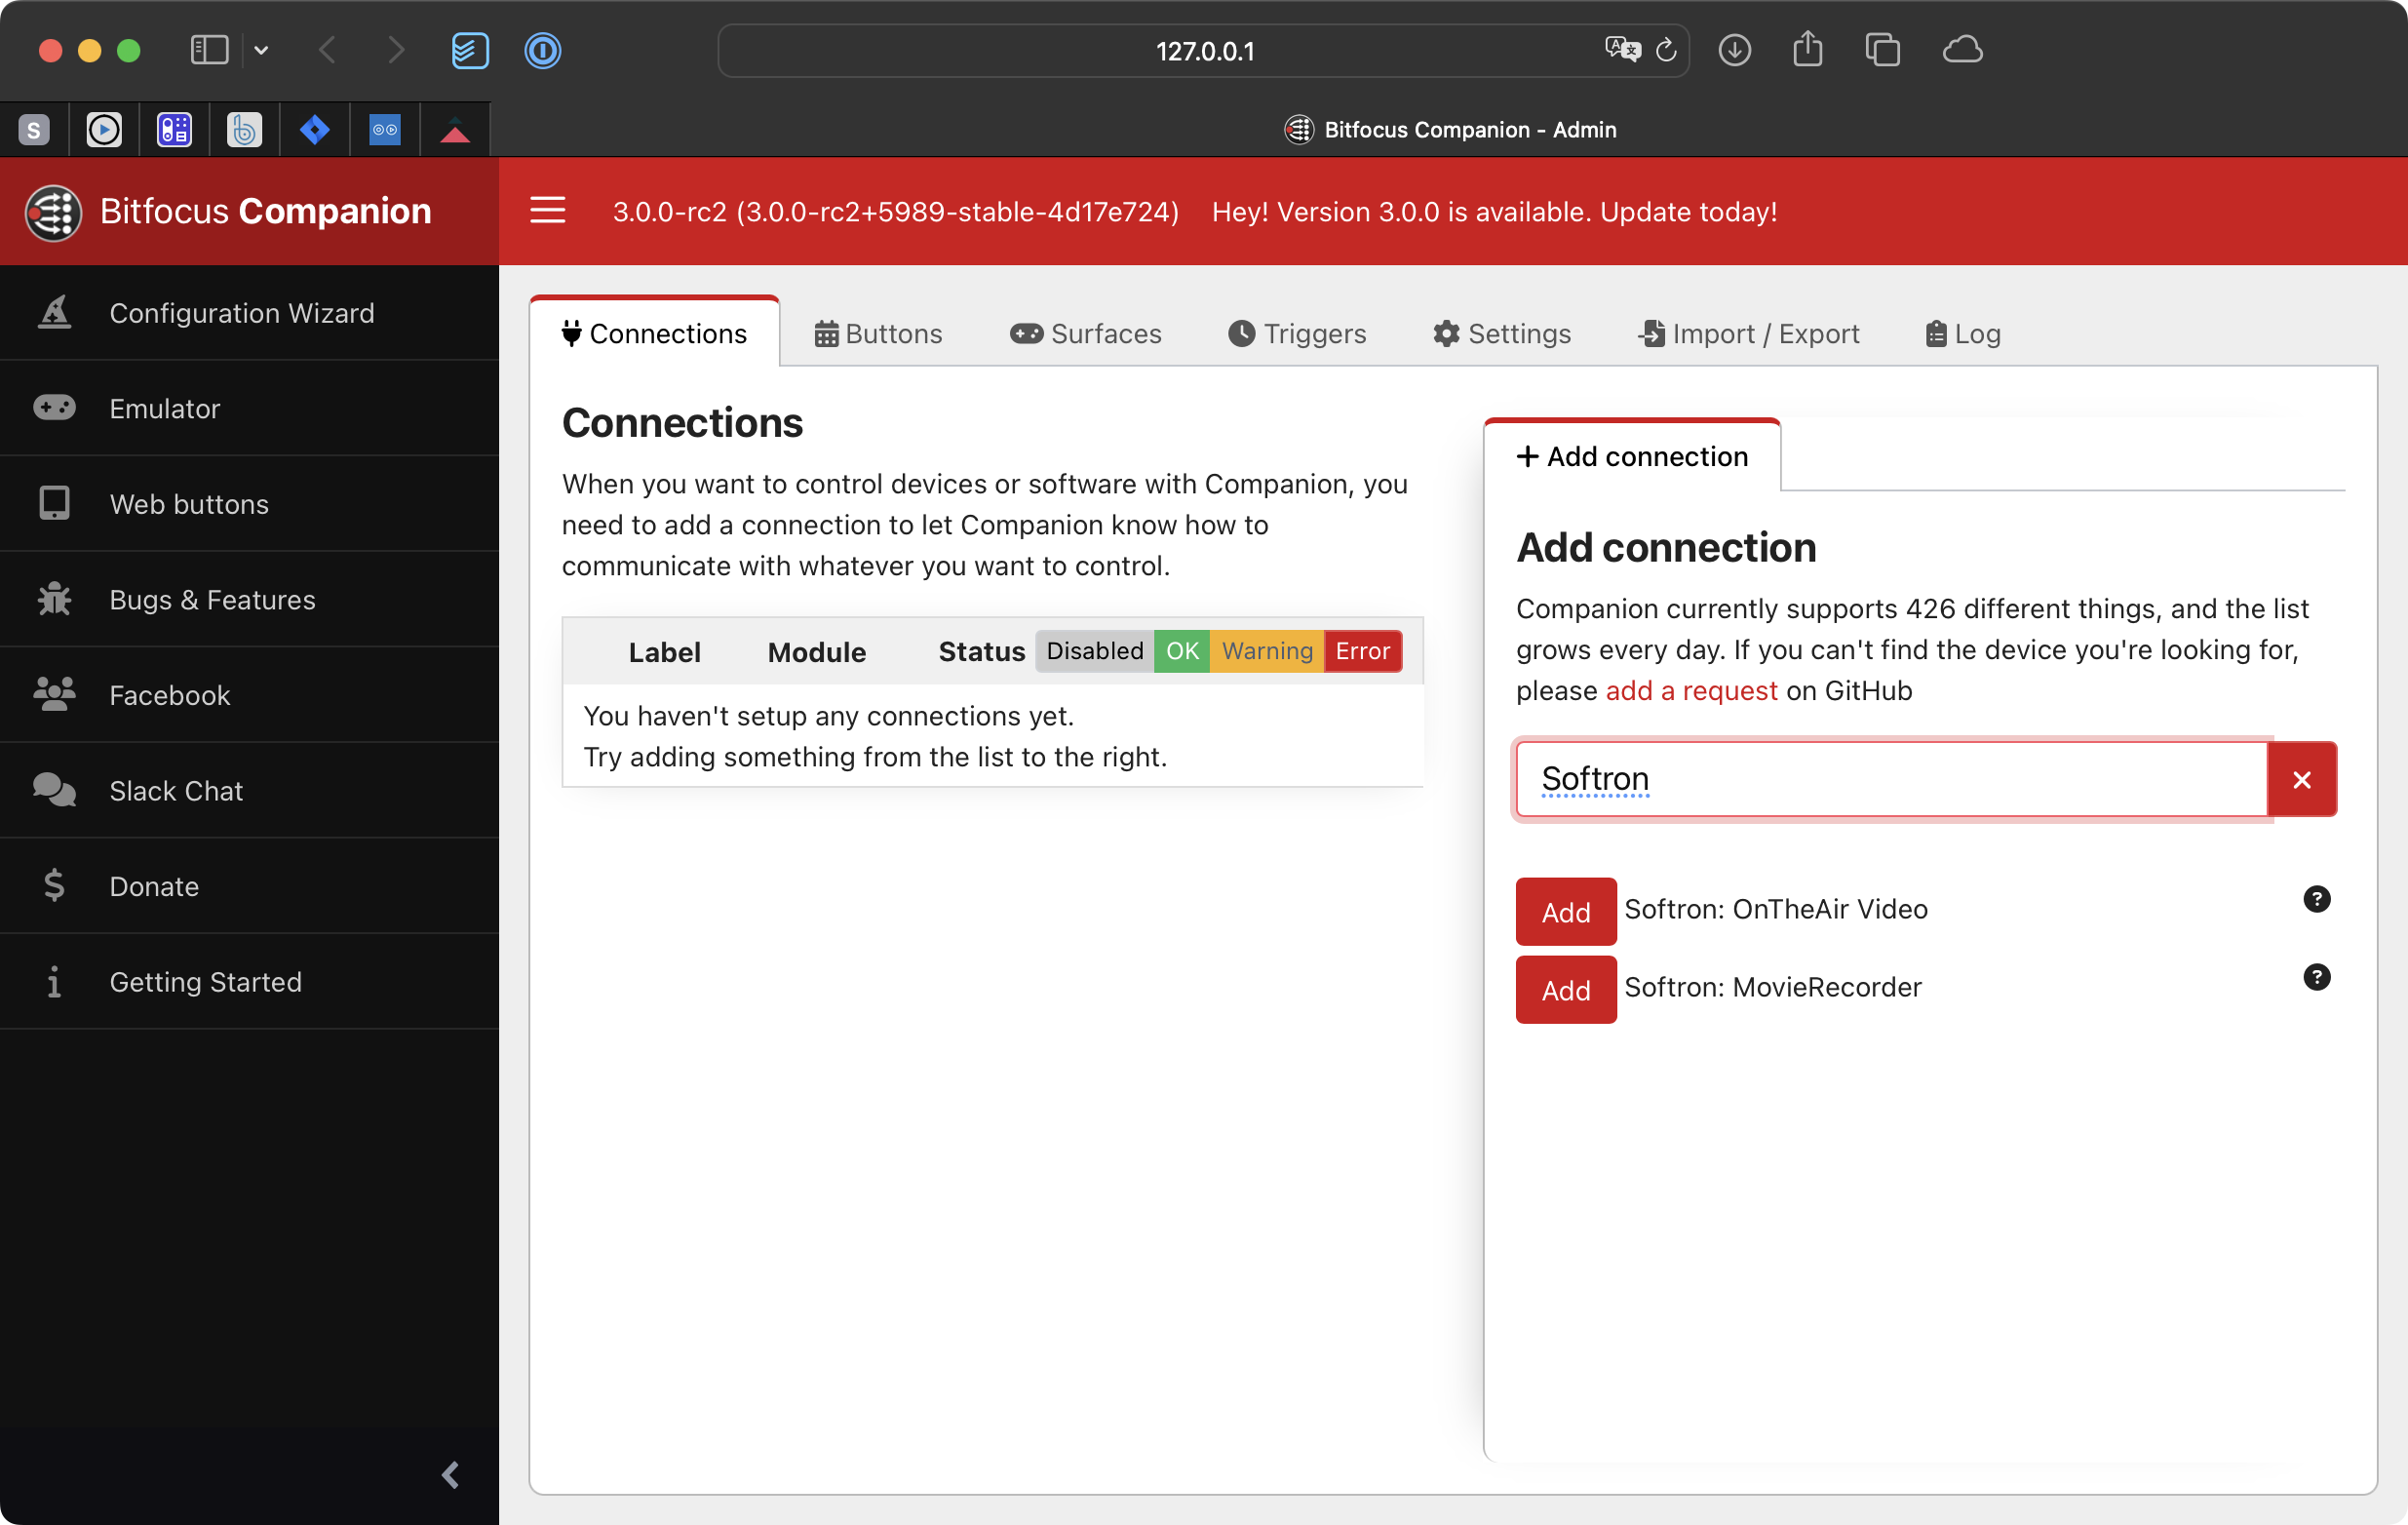
Task: Open the 1Password extension icon
Action: 542,50
